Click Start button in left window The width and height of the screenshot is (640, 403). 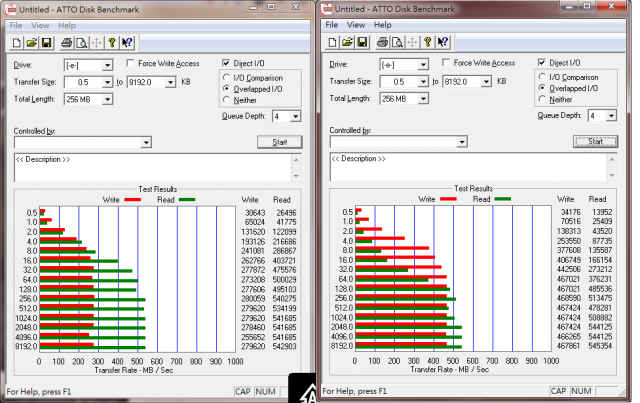click(x=280, y=142)
